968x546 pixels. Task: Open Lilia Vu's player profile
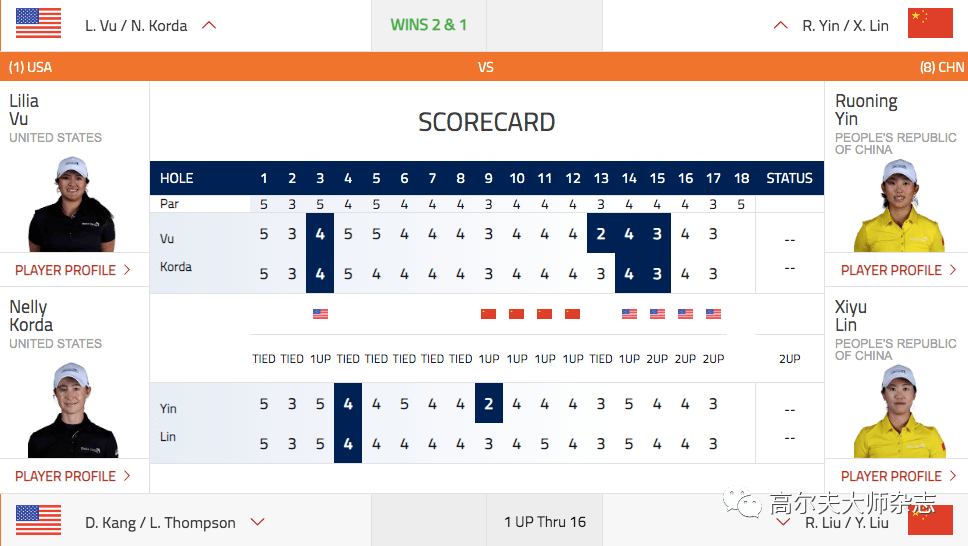coord(73,270)
